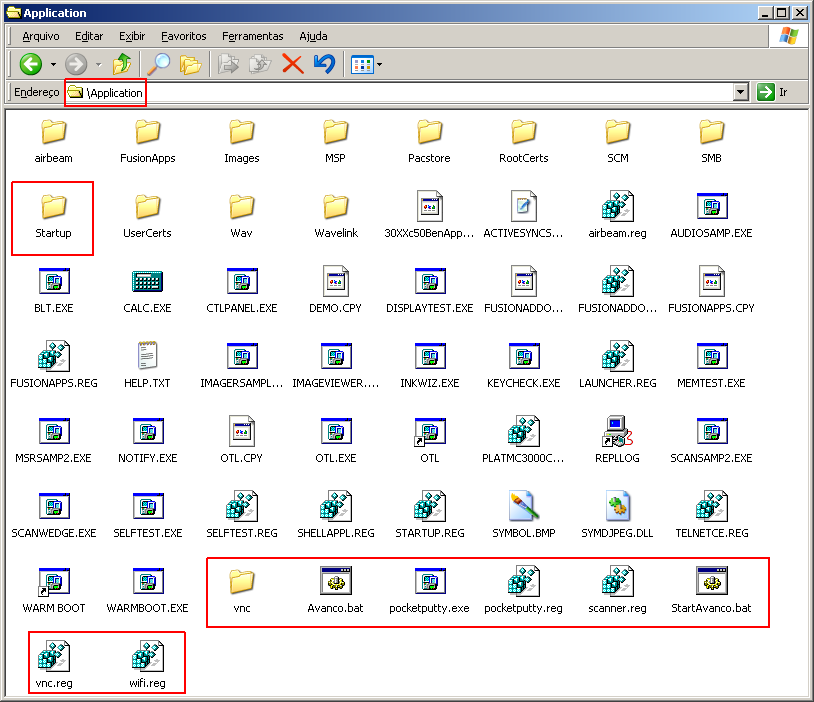Expand the address bar dropdown

tap(741, 92)
